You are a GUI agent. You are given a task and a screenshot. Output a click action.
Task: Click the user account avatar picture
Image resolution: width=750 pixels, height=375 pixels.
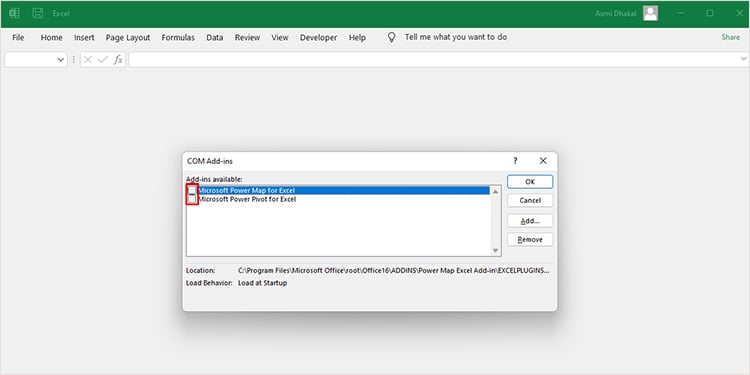click(x=651, y=13)
